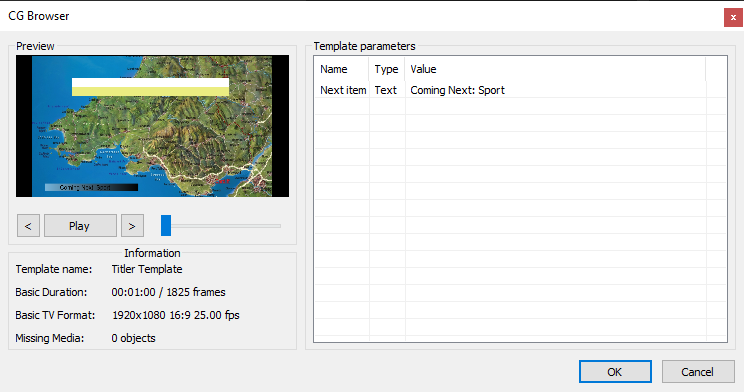
Task: Select the 'Next item' parameter name cell
Action: [x=343, y=90]
